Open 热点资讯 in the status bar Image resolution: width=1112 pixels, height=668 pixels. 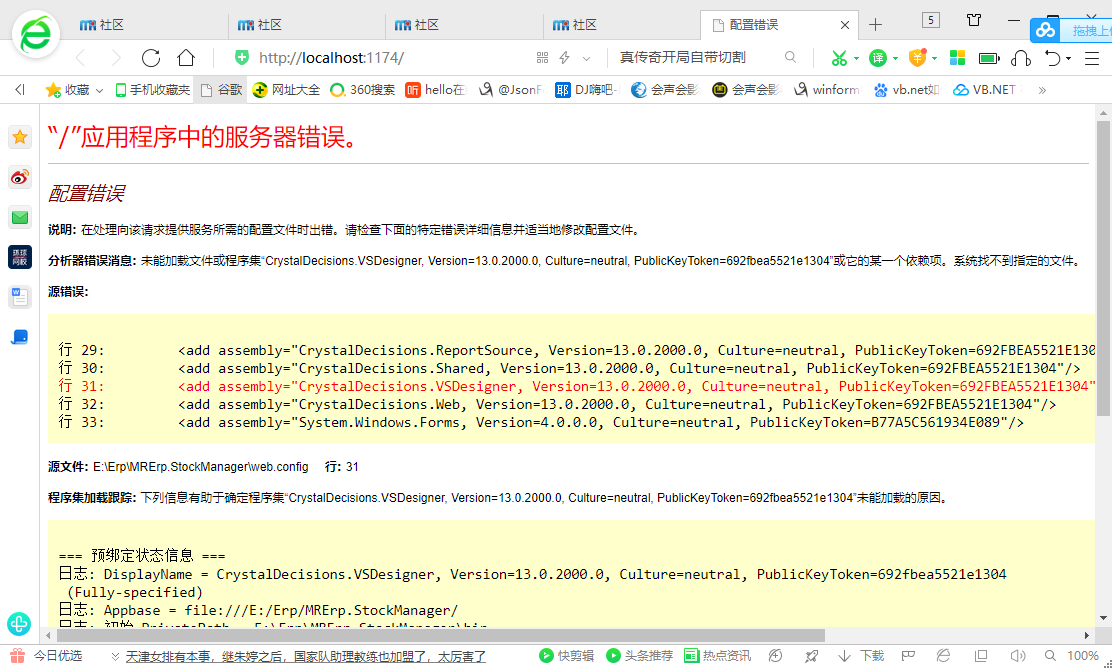tap(716, 656)
